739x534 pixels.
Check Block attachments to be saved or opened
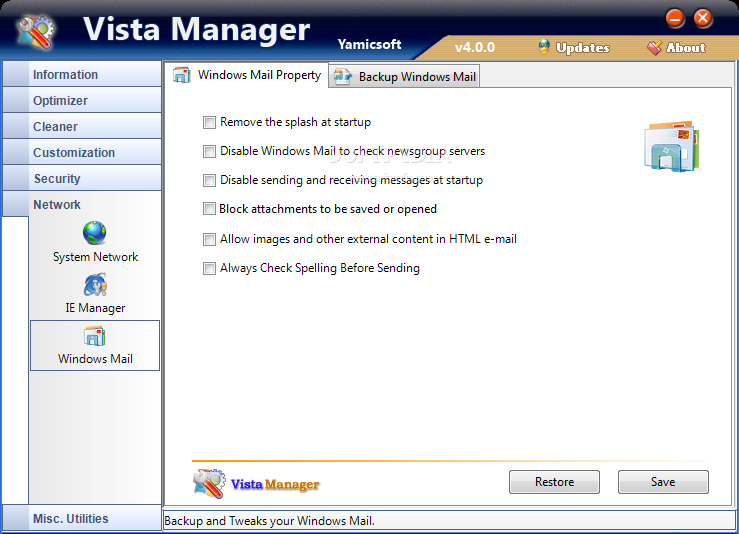tap(209, 209)
